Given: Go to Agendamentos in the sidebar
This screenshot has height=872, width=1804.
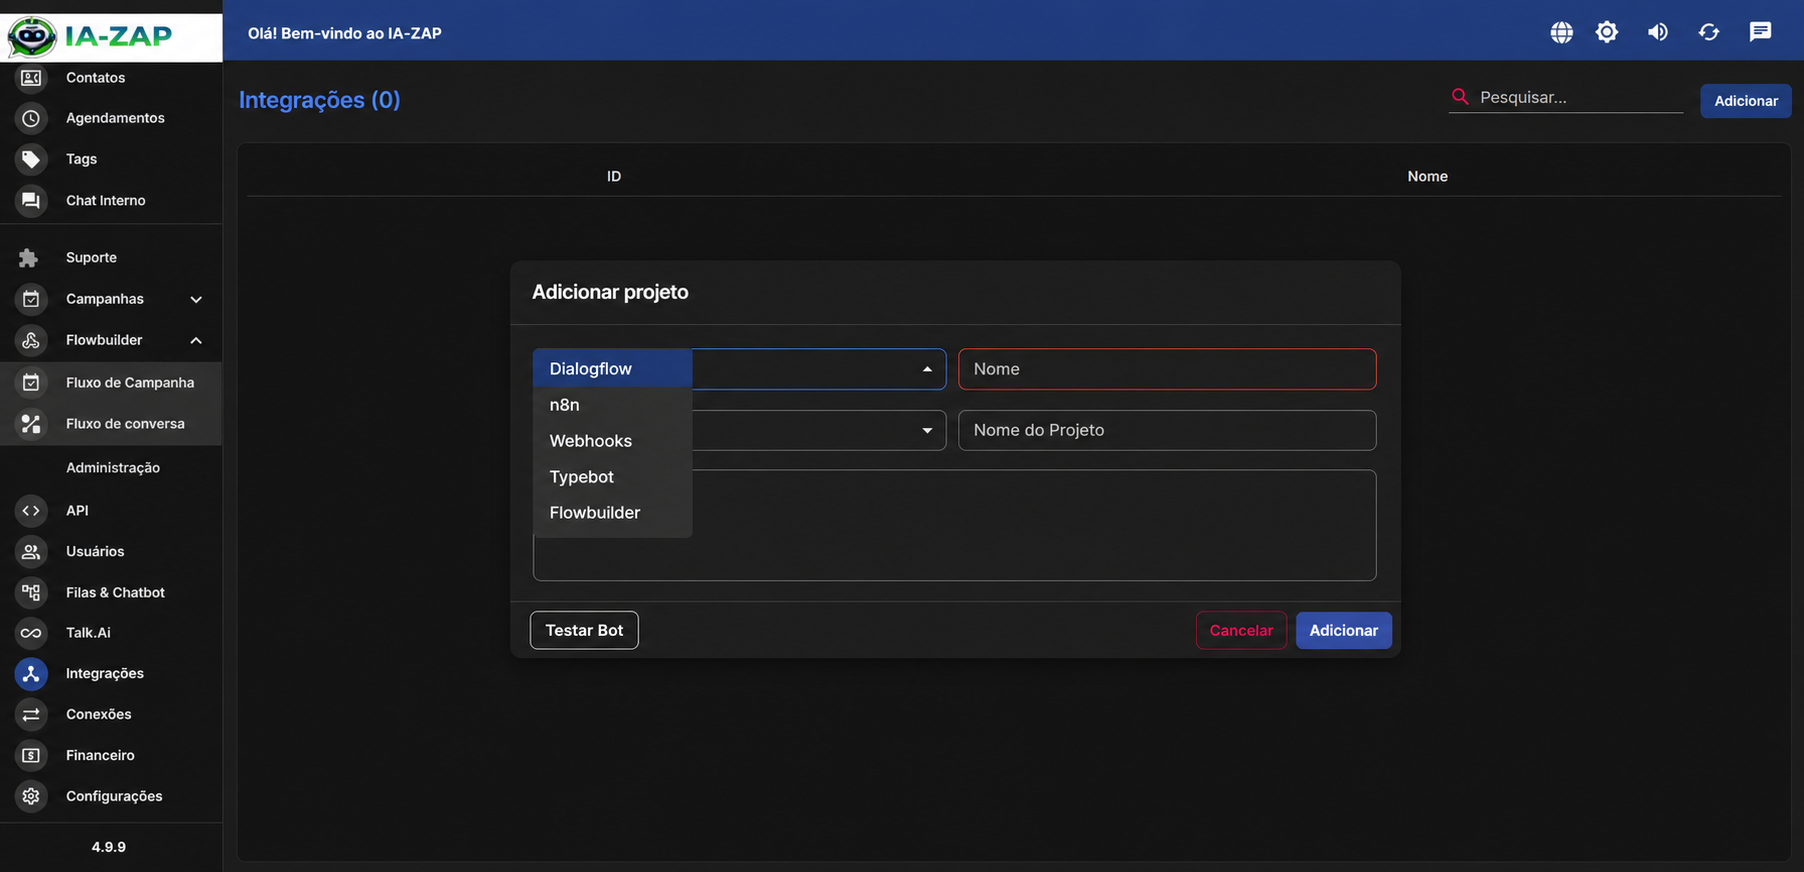Looking at the screenshot, I should pyautogui.click(x=115, y=118).
